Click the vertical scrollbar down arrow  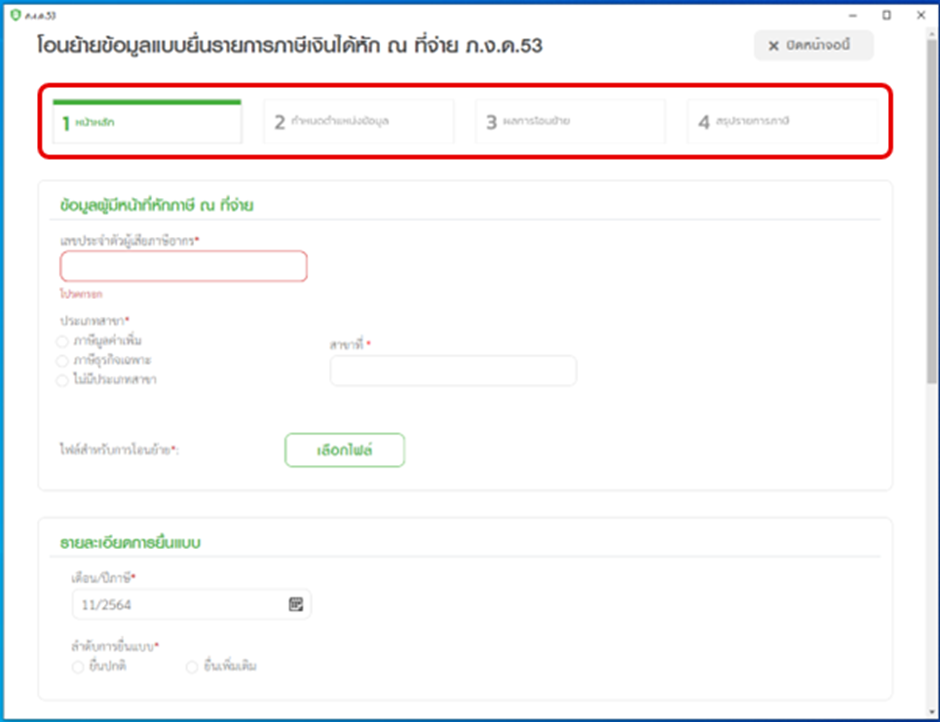pos(932,712)
